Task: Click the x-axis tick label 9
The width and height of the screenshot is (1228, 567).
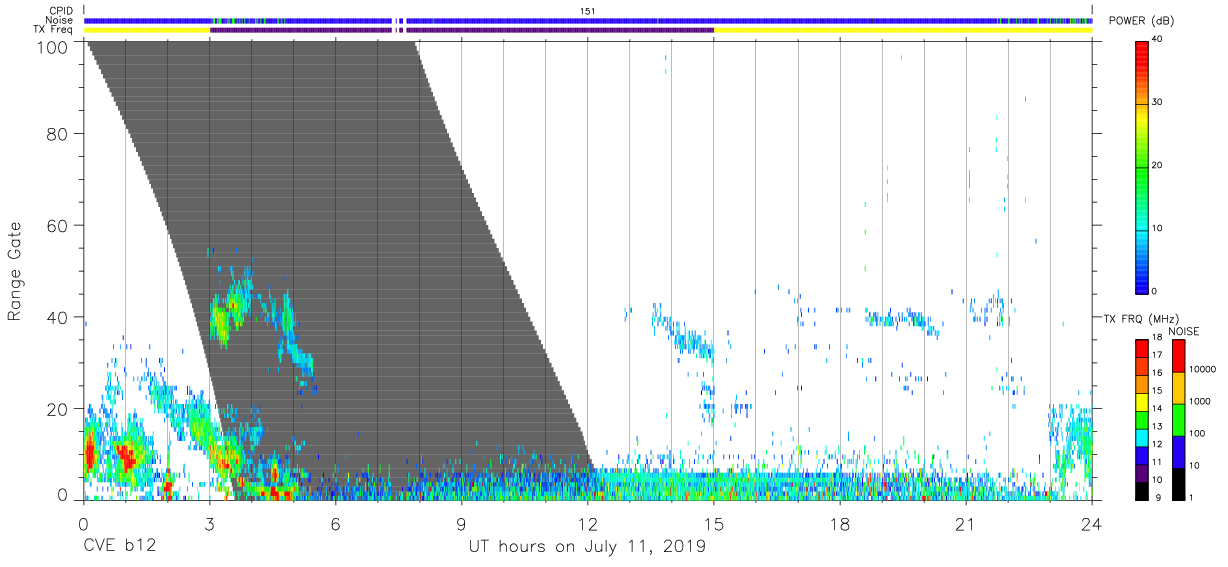Action: point(461,525)
